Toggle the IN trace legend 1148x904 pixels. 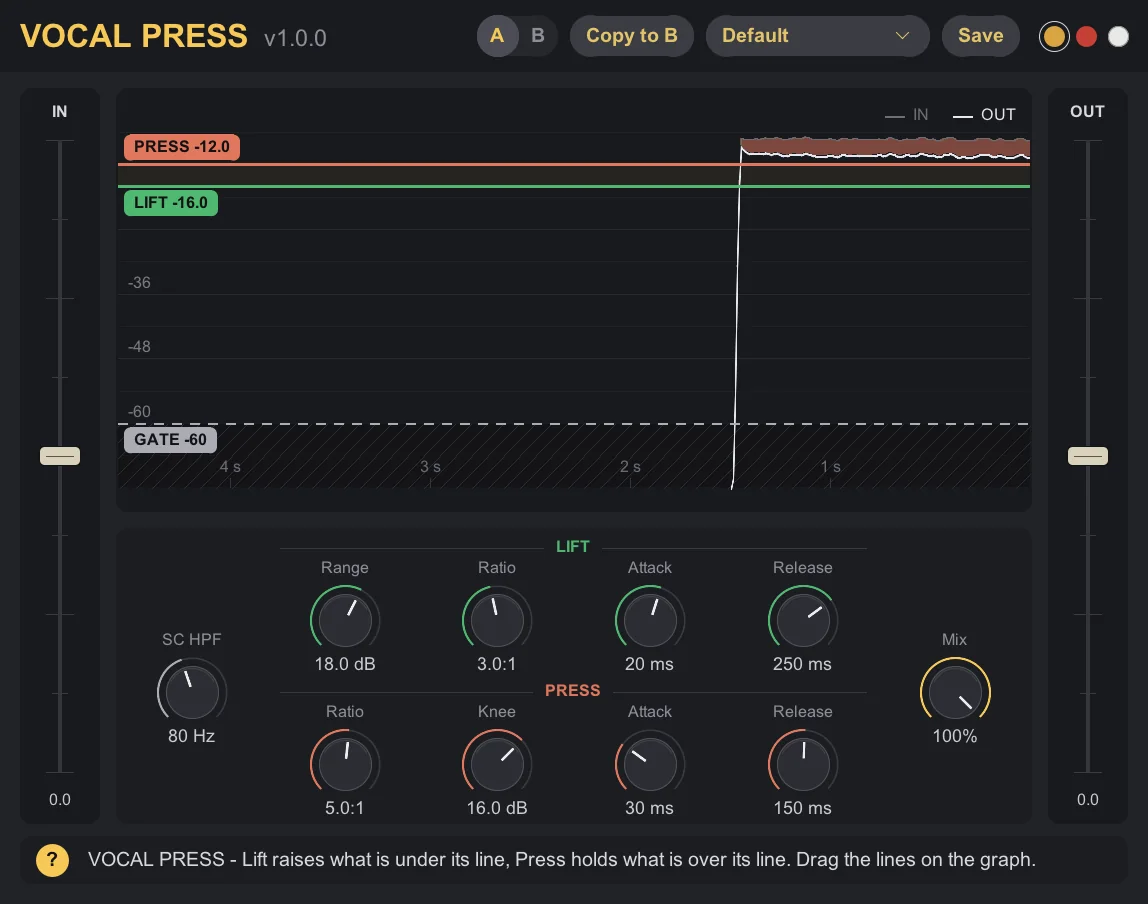(x=906, y=115)
